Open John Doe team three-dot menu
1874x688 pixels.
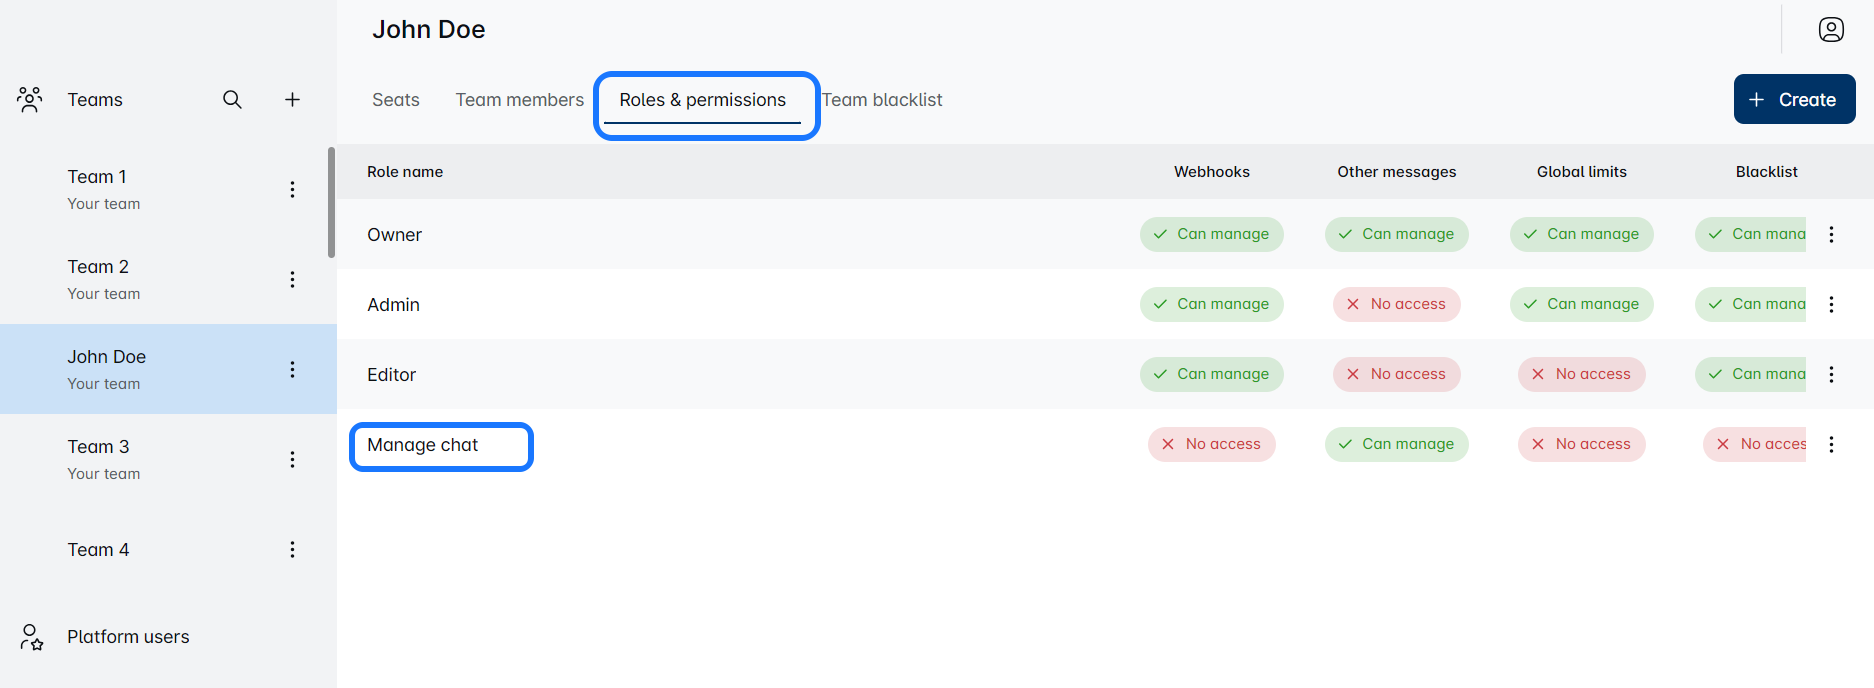[x=292, y=369]
